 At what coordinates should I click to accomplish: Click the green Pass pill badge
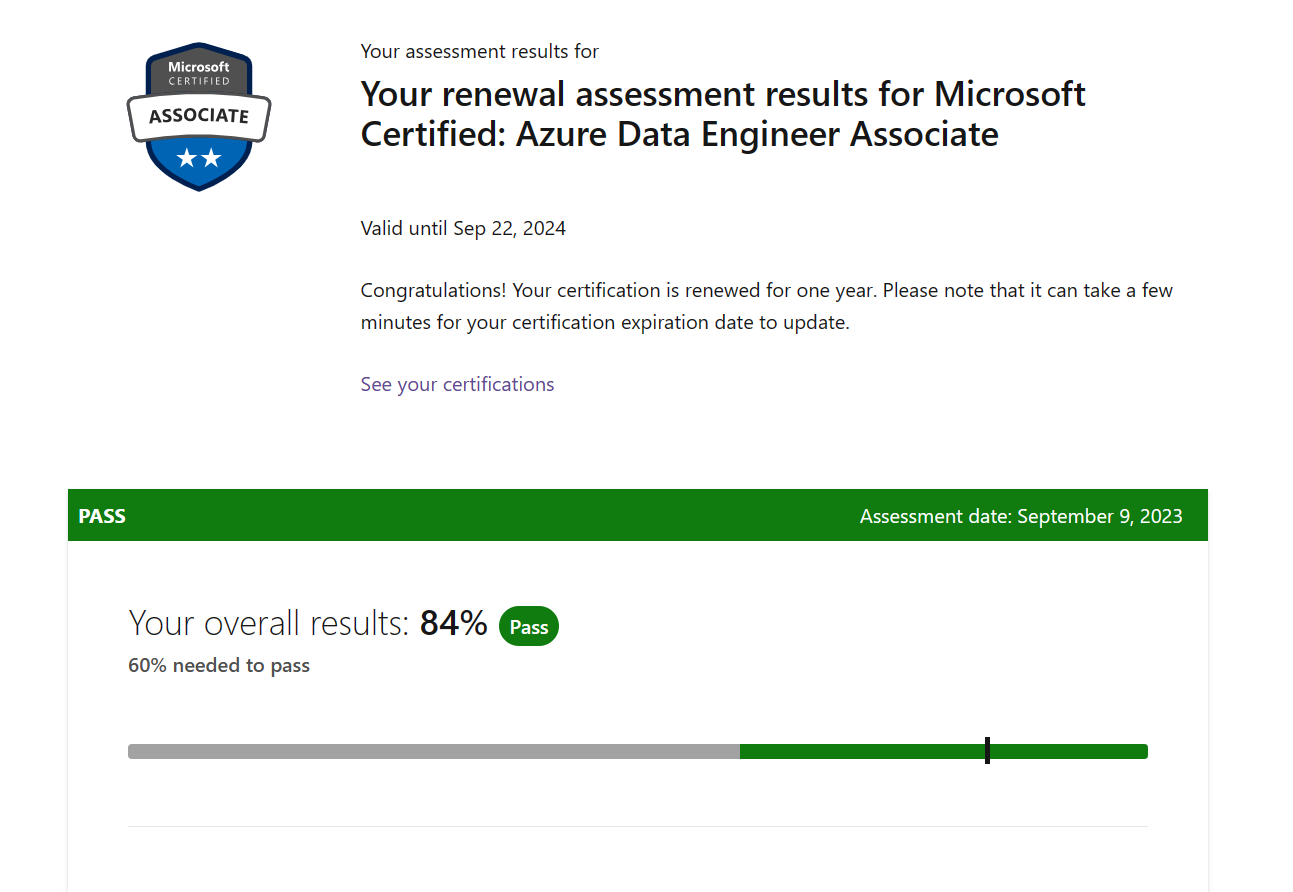528,625
